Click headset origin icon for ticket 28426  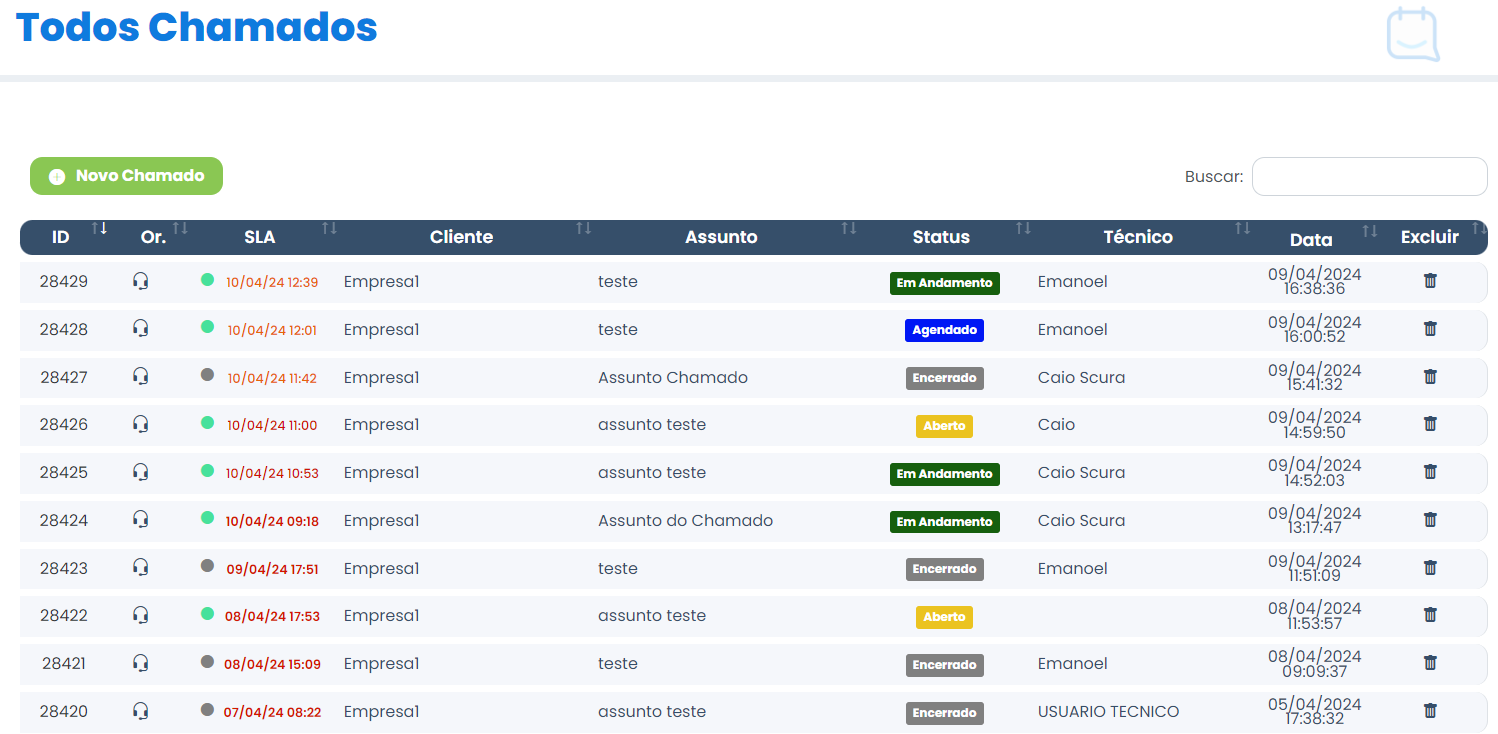[141, 424]
